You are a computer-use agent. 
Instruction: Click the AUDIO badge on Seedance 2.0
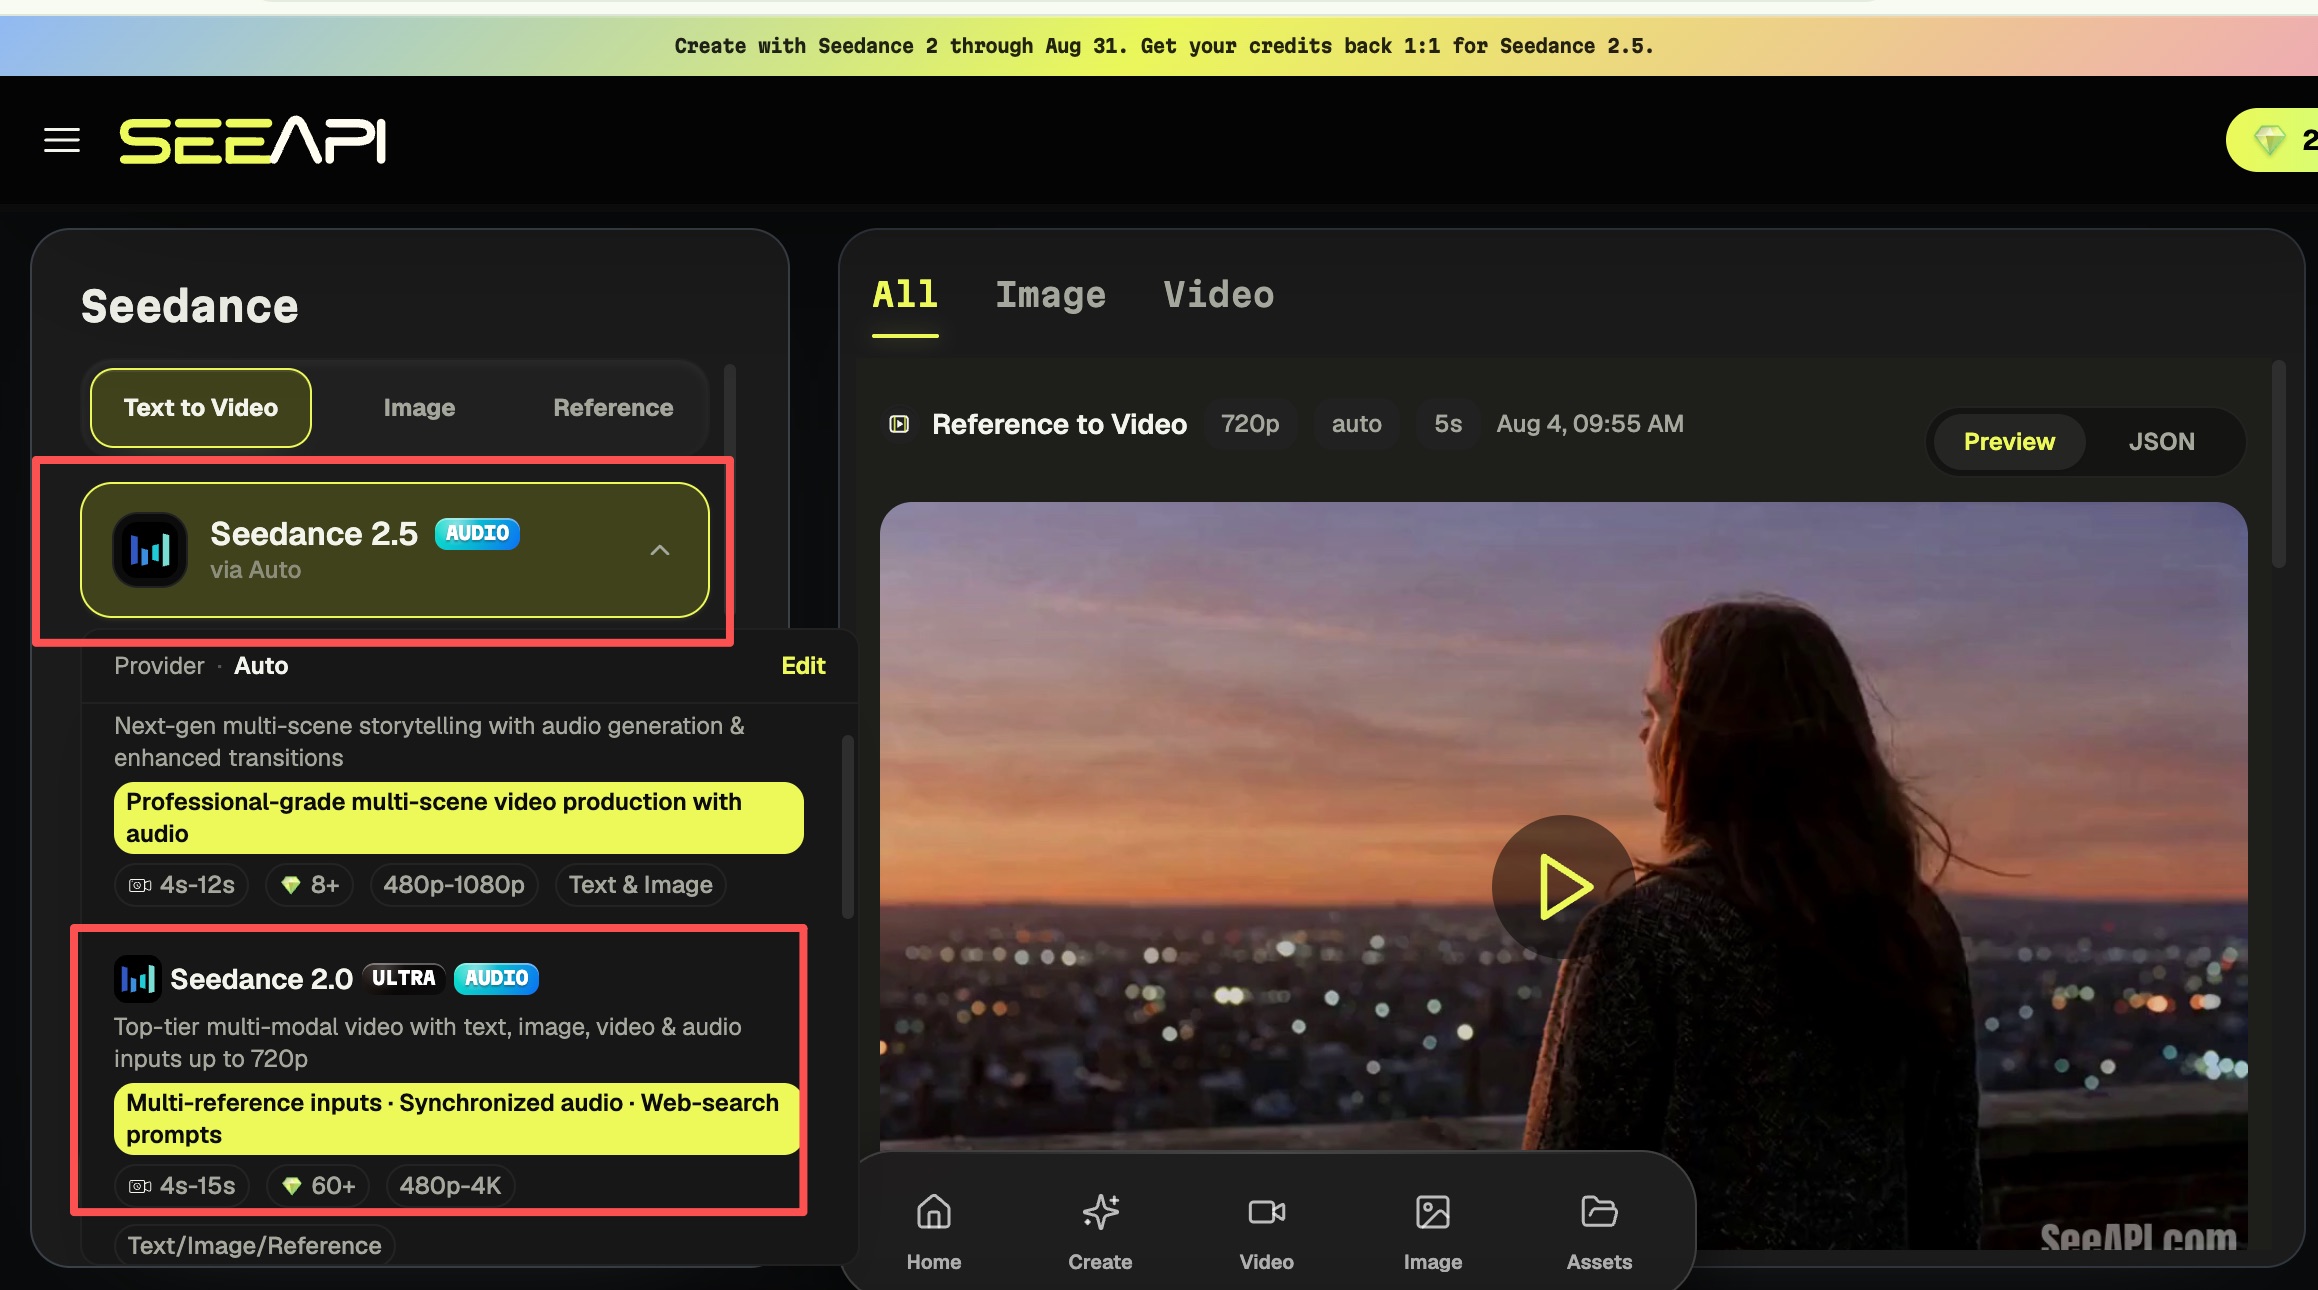pyautogui.click(x=496, y=978)
